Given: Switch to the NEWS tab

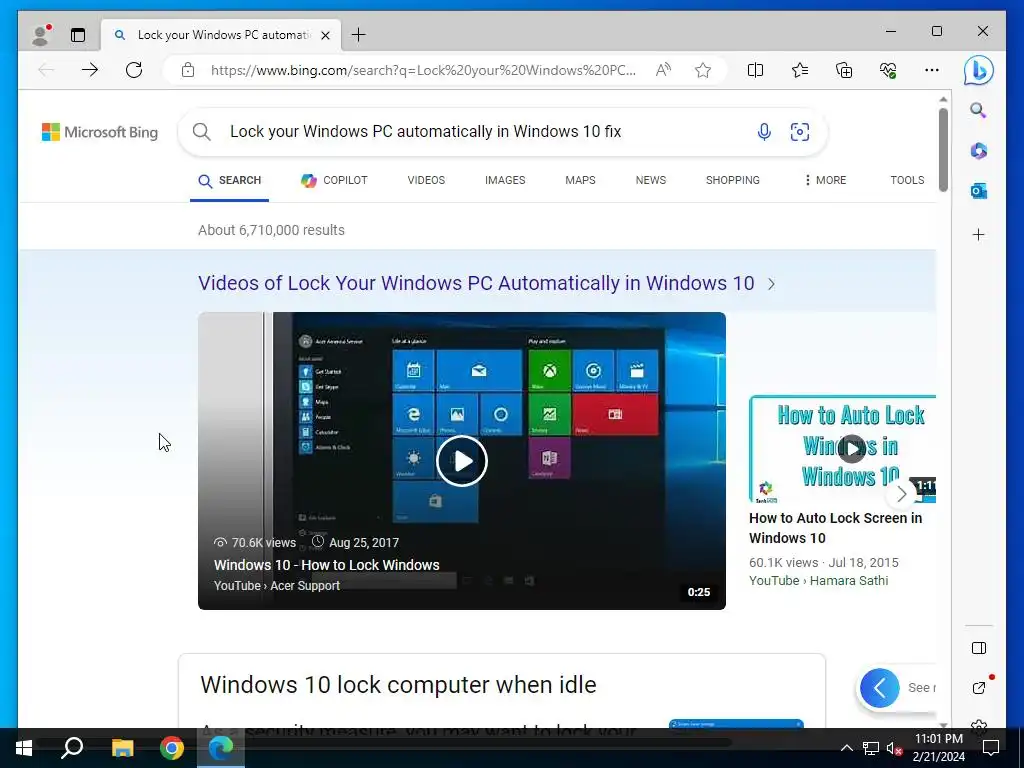Looking at the screenshot, I should [x=650, y=180].
